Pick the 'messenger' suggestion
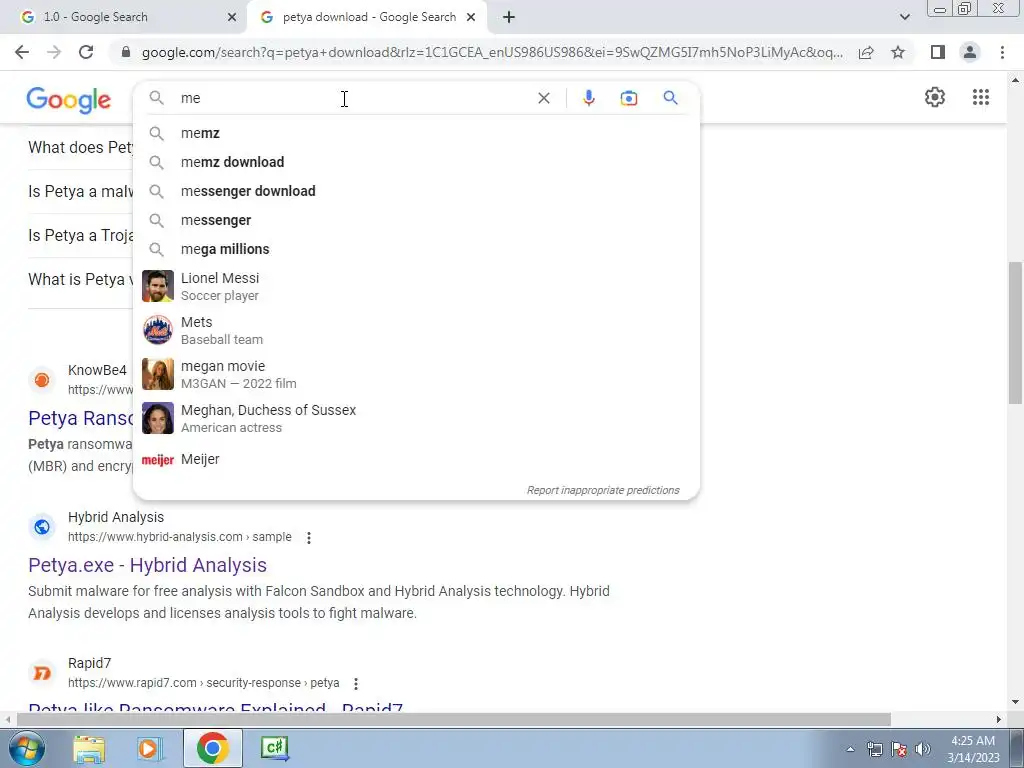The width and height of the screenshot is (1024, 768). (x=416, y=220)
